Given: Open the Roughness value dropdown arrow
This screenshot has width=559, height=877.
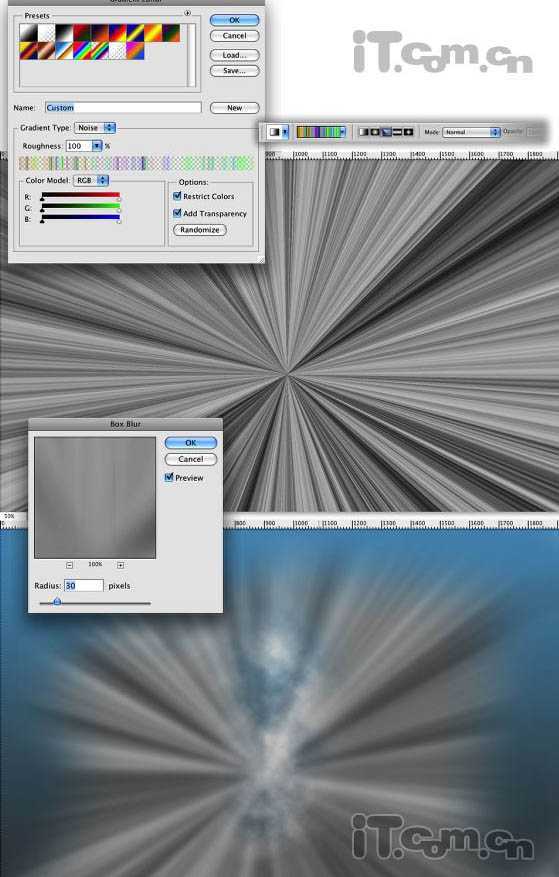Looking at the screenshot, I should (97, 146).
